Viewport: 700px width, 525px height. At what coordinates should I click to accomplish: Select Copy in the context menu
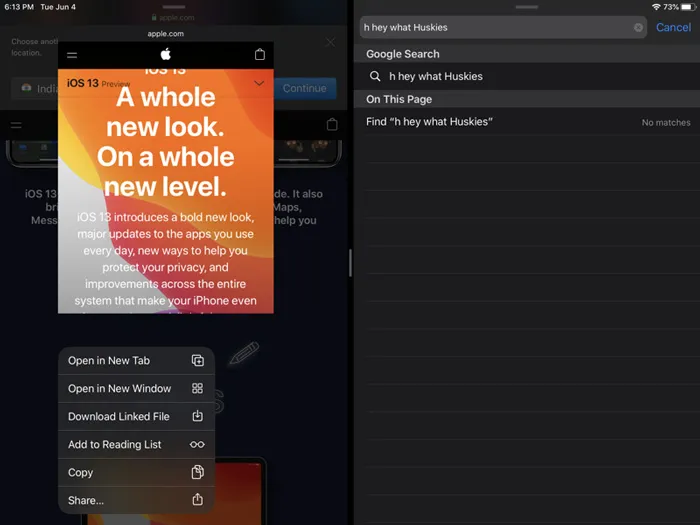81,473
